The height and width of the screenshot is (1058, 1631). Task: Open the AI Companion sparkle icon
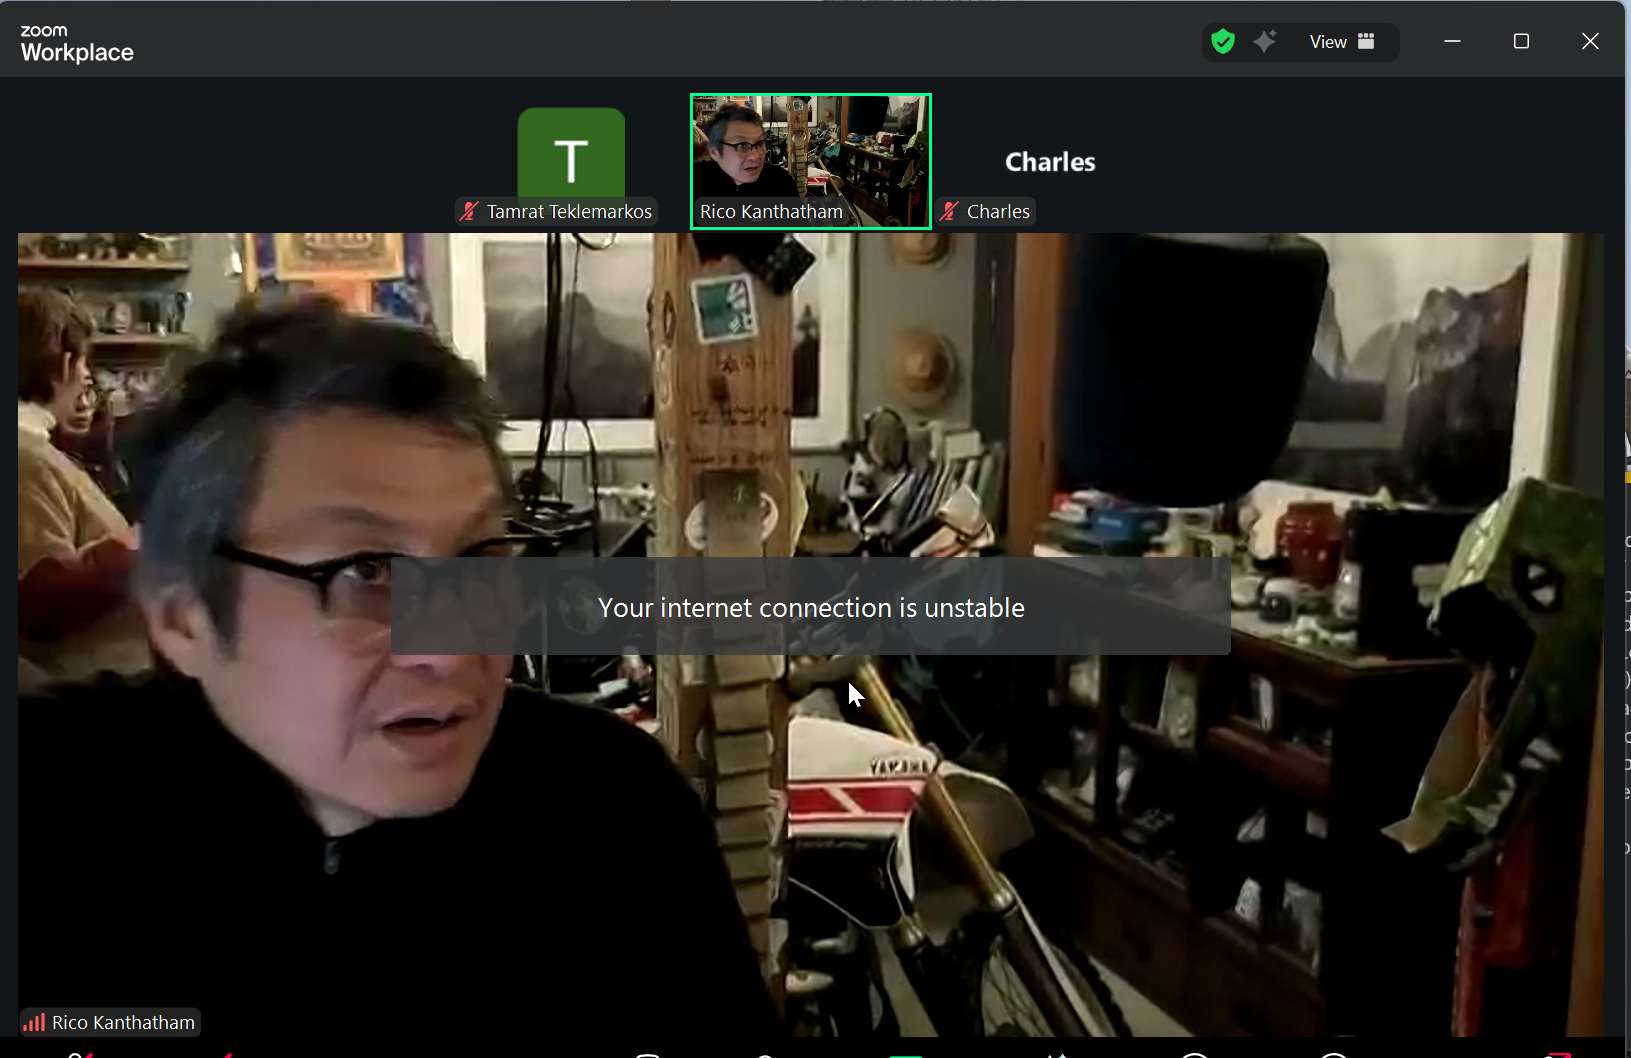click(1266, 41)
